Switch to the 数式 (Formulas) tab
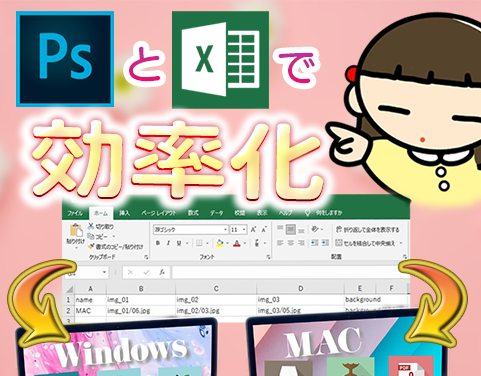This screenshot has height=376, width=481. click(193, 213)
